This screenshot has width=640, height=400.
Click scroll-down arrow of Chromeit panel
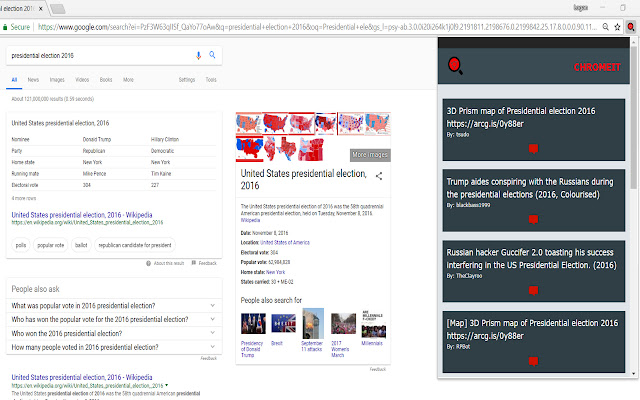(x=633, y=373)
